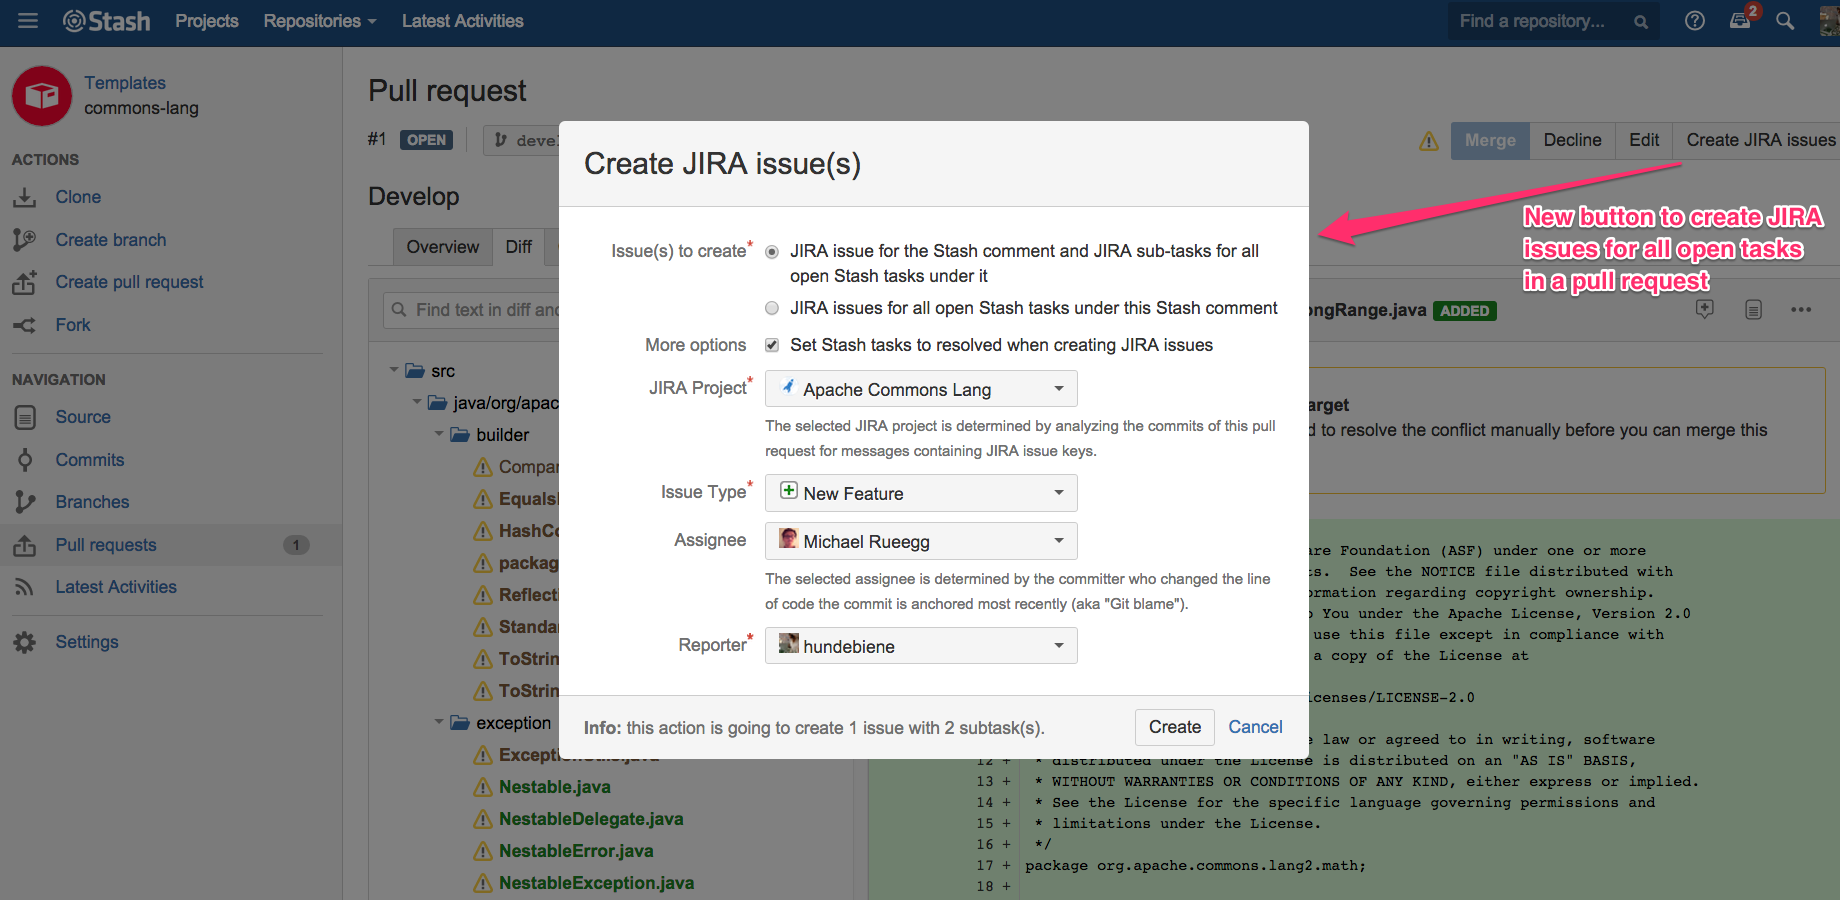
Task: Click Create button in the dialog
Action: [1175, 727]
